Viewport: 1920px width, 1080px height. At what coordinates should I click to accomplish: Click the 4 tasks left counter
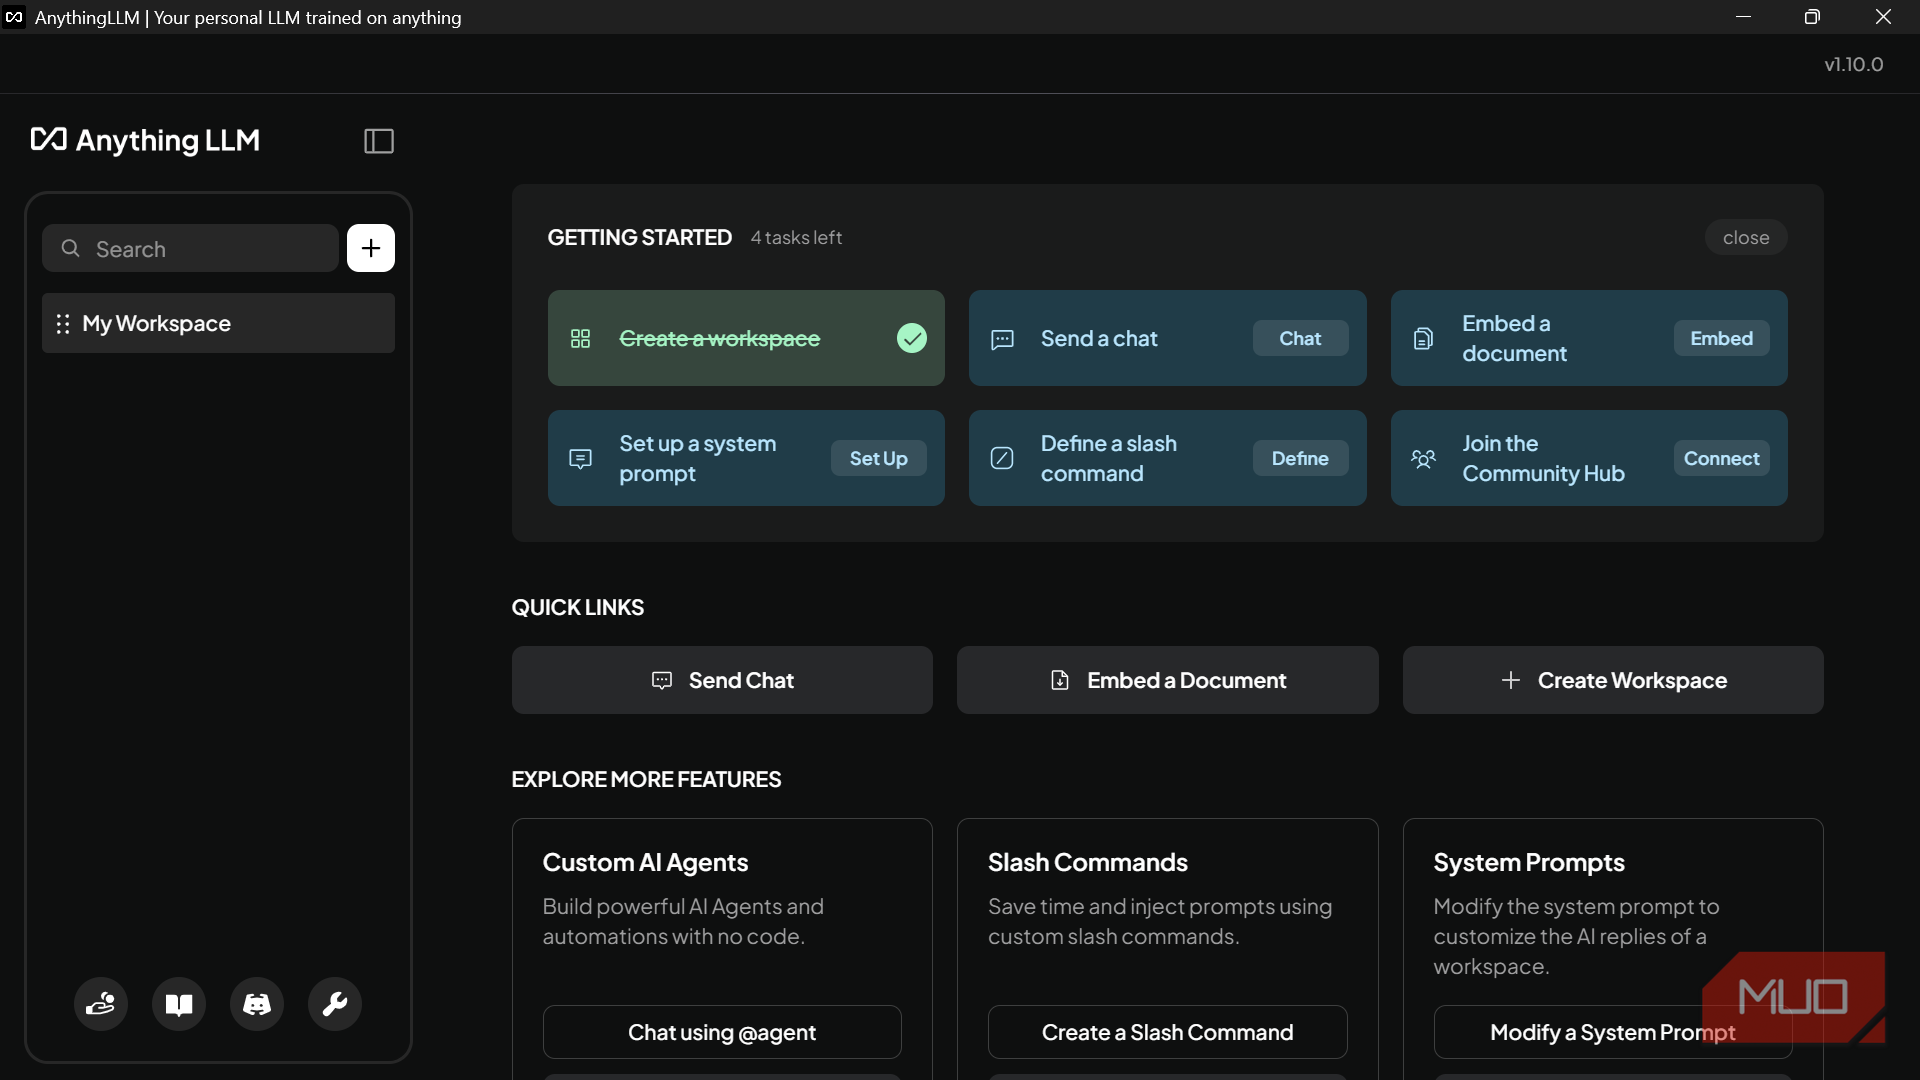pos(796,238)
